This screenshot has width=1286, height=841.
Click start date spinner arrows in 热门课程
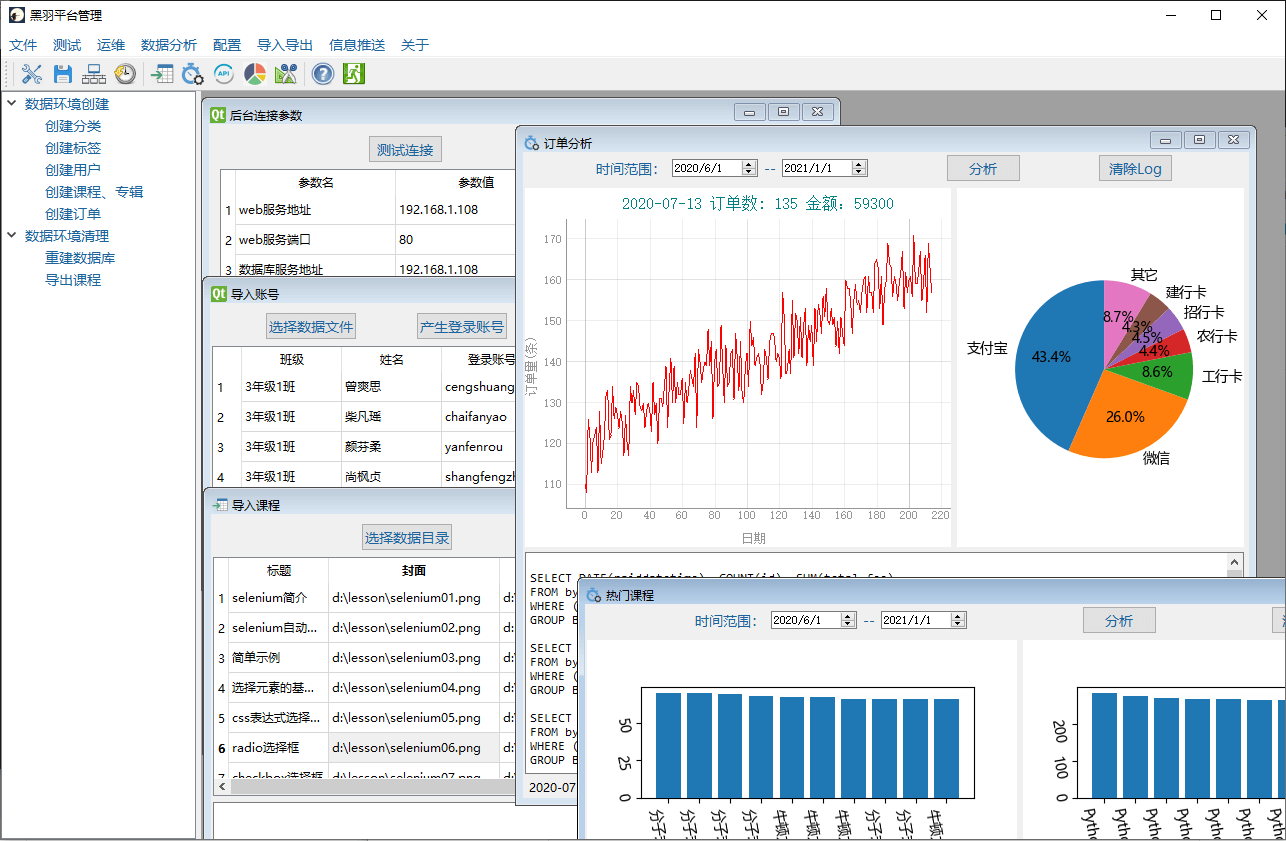pos(848,620)
